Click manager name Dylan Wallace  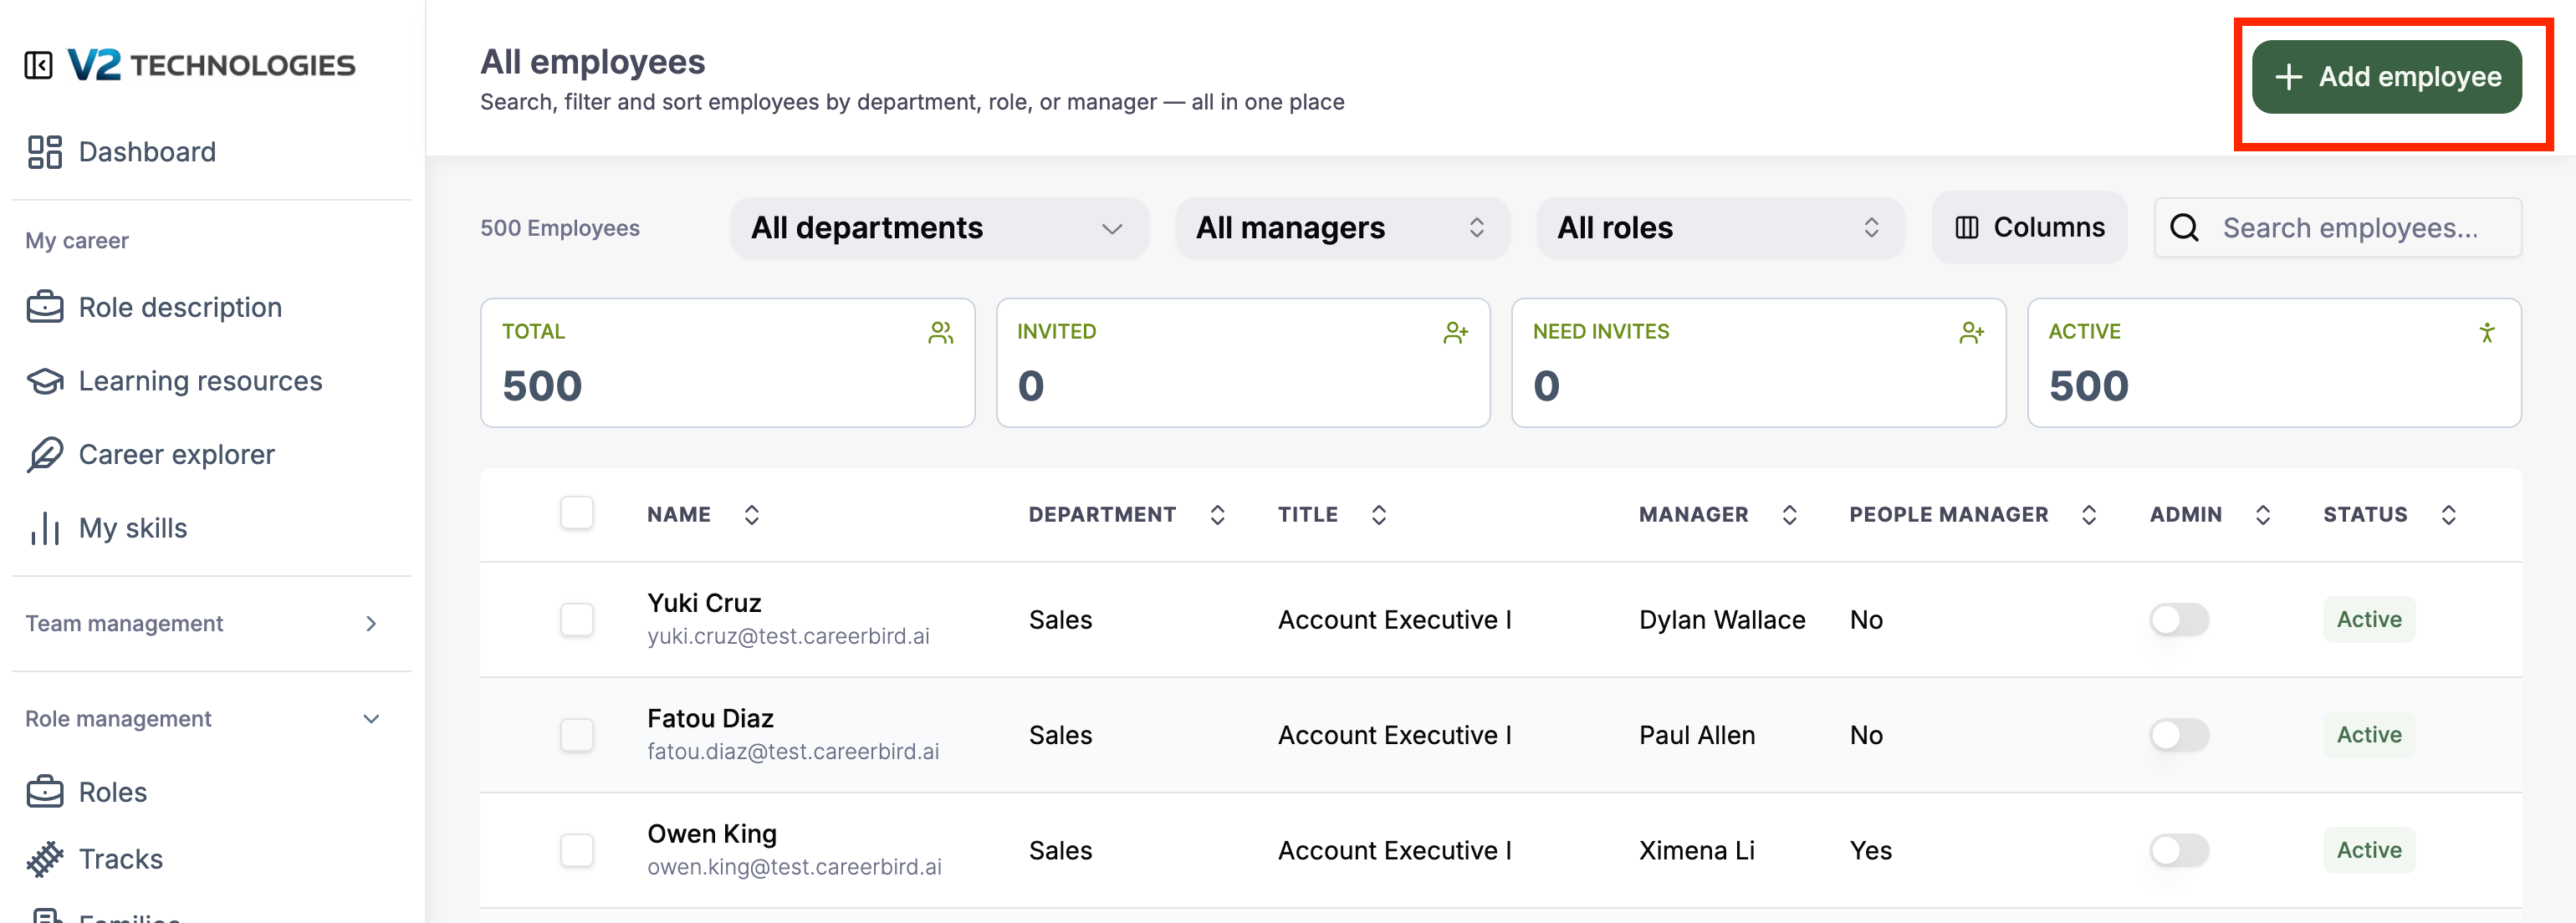[x=1722, y=620]
